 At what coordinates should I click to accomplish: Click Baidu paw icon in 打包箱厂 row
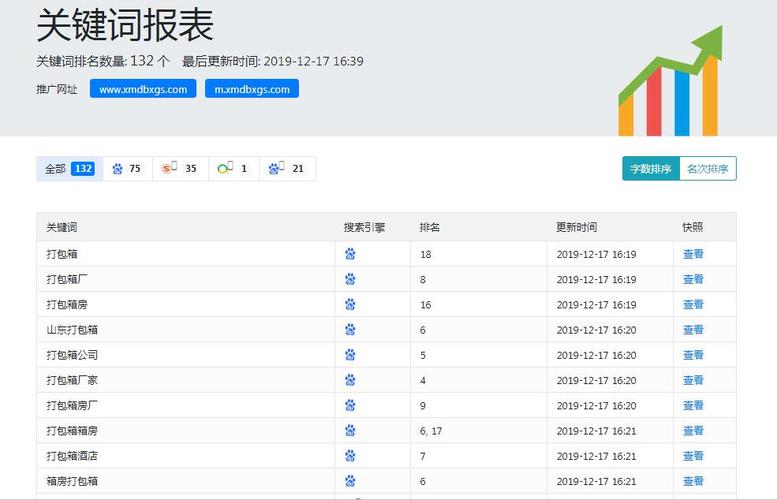(x=350, y=279)
